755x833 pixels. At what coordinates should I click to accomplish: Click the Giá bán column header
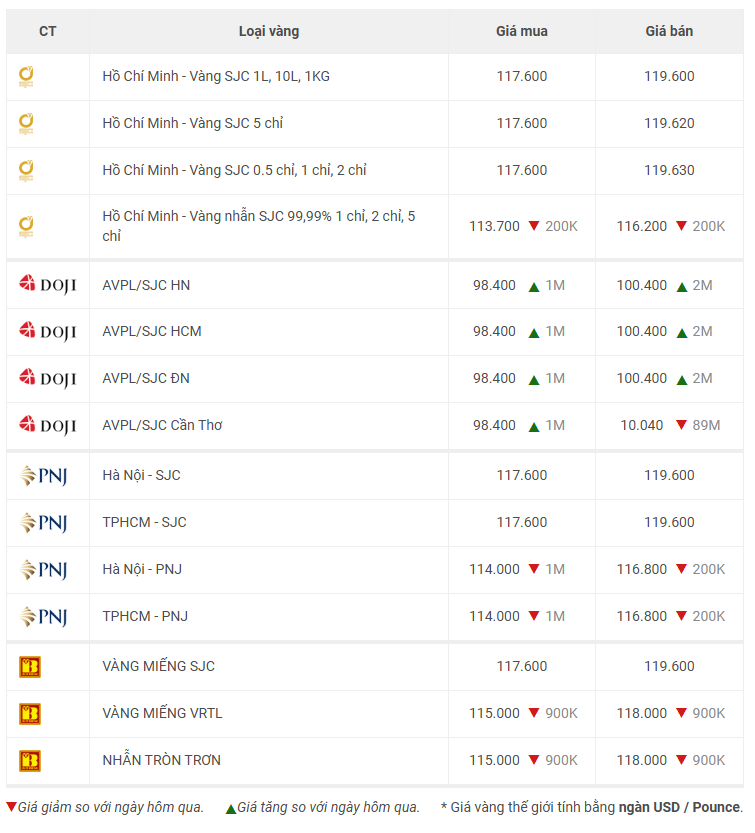pyautogui.click(x=669, y=31)
